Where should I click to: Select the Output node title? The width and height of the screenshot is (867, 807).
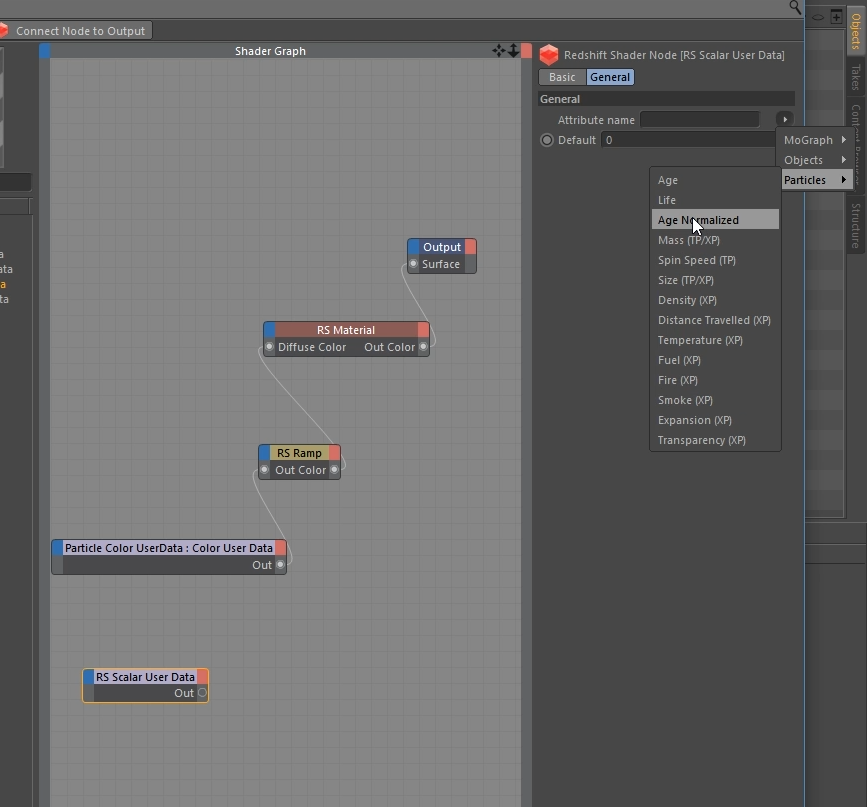click(442, 247)
